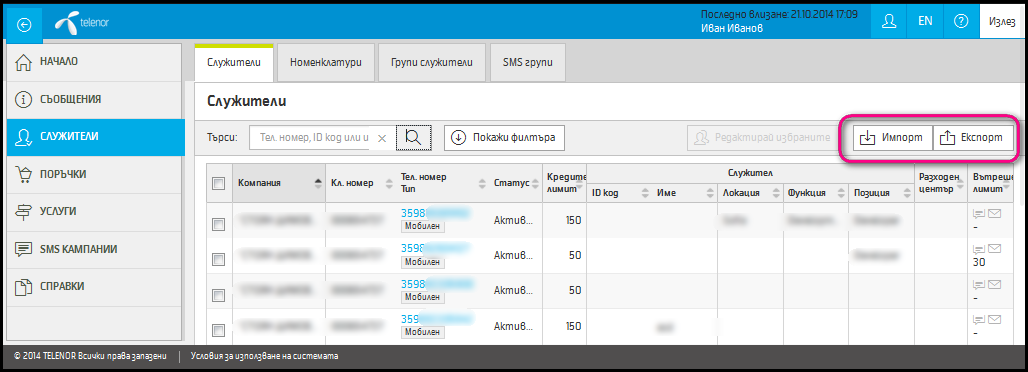Switch to the Номенклатури tab

coord(326,63)
